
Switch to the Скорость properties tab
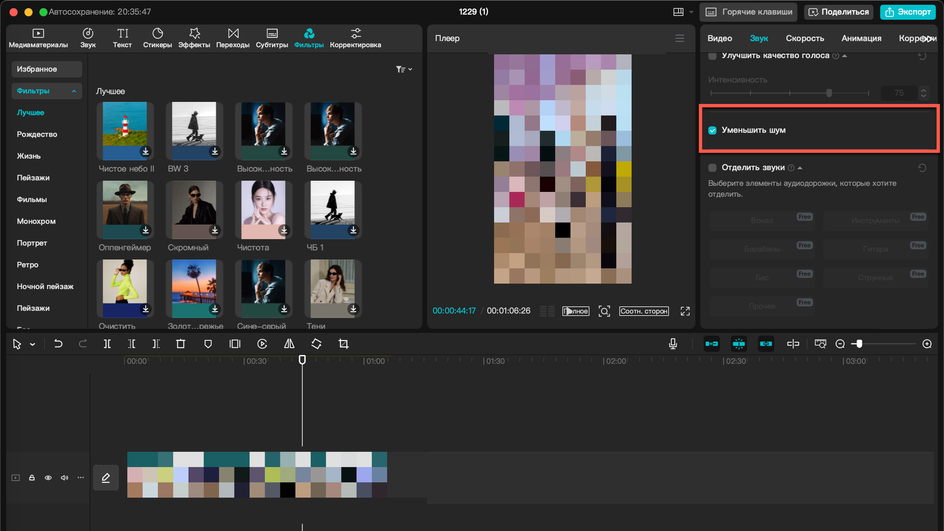click(x=804, y=38)
